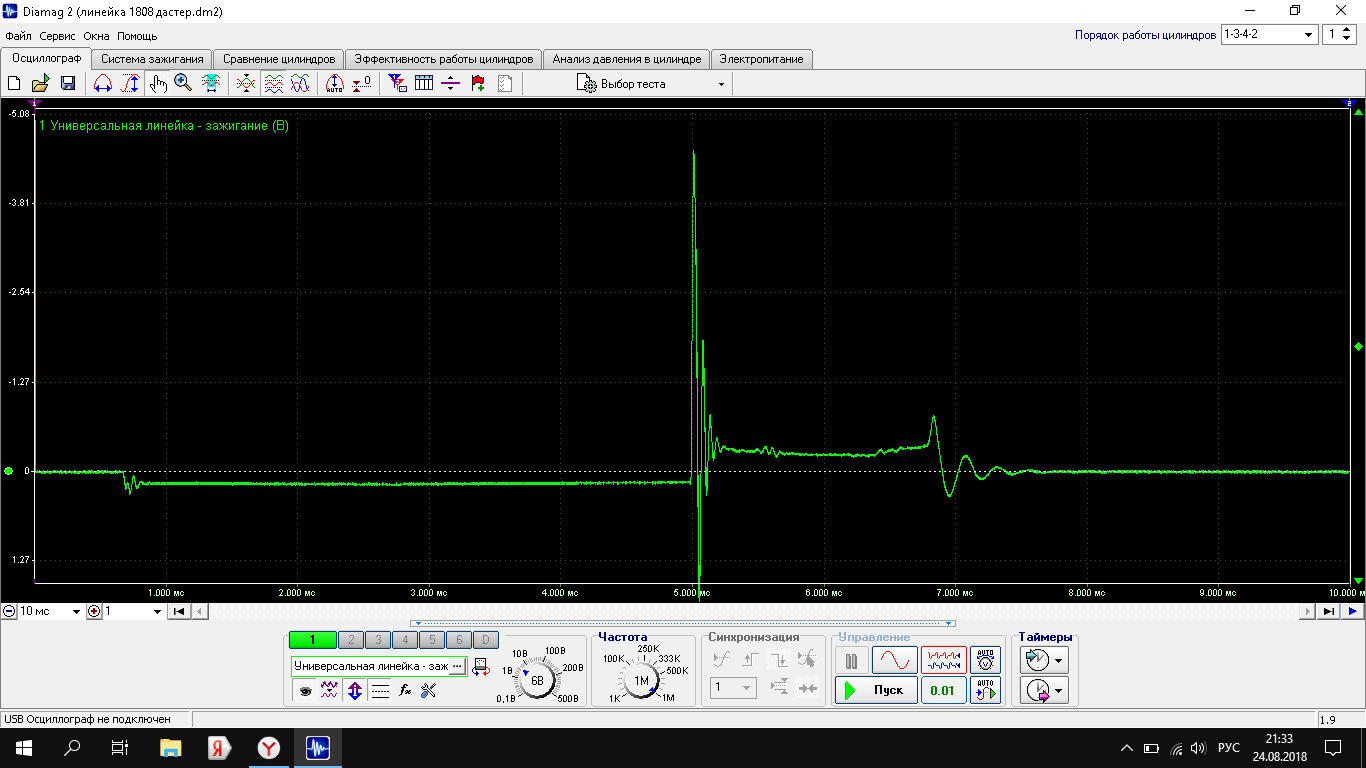This screenshot has height=768, width=1366.
Task: Switch to the Система зажигания tab
Action: coord(152,59)
